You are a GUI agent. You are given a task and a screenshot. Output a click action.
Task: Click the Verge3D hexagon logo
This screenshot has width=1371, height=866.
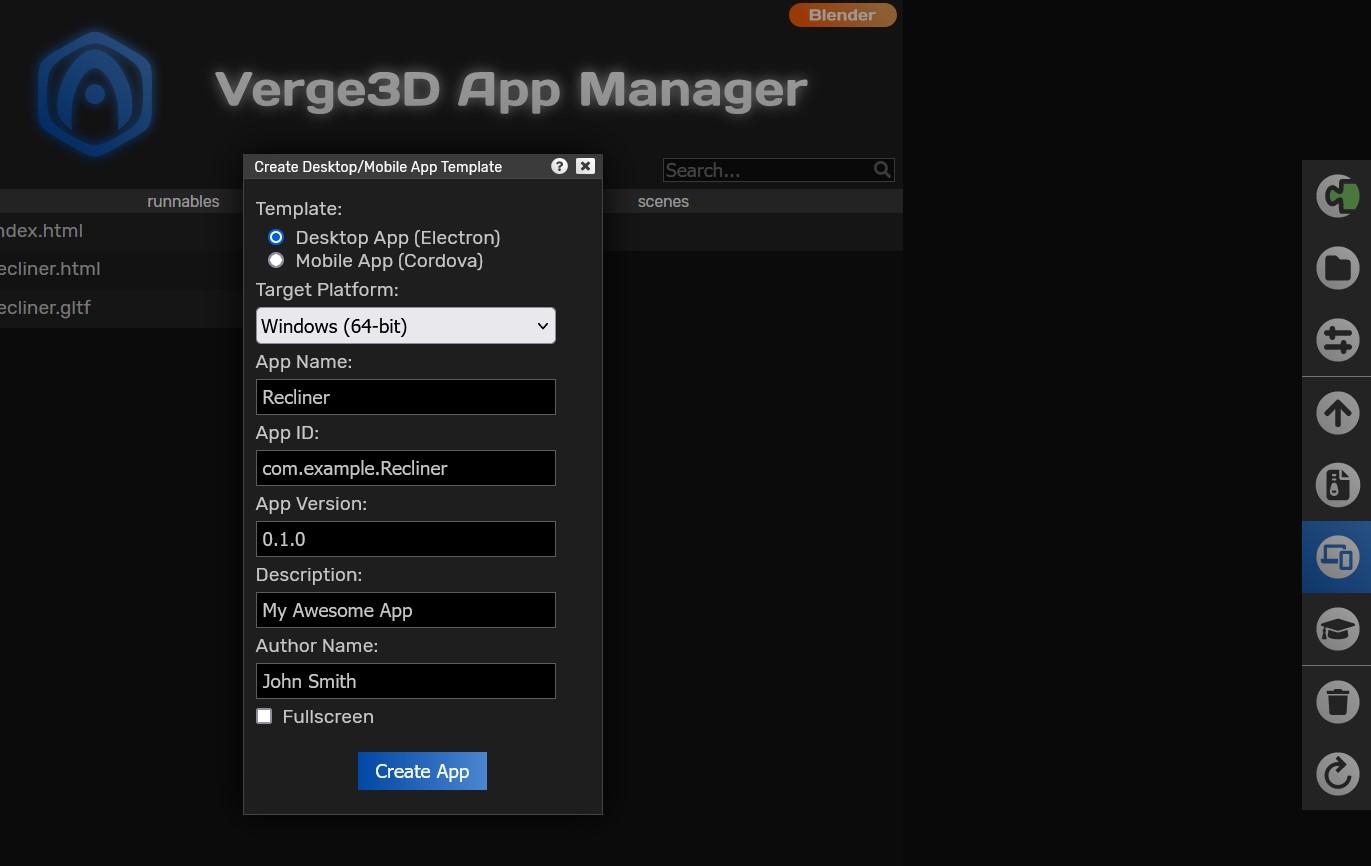[x=95, y=94]
